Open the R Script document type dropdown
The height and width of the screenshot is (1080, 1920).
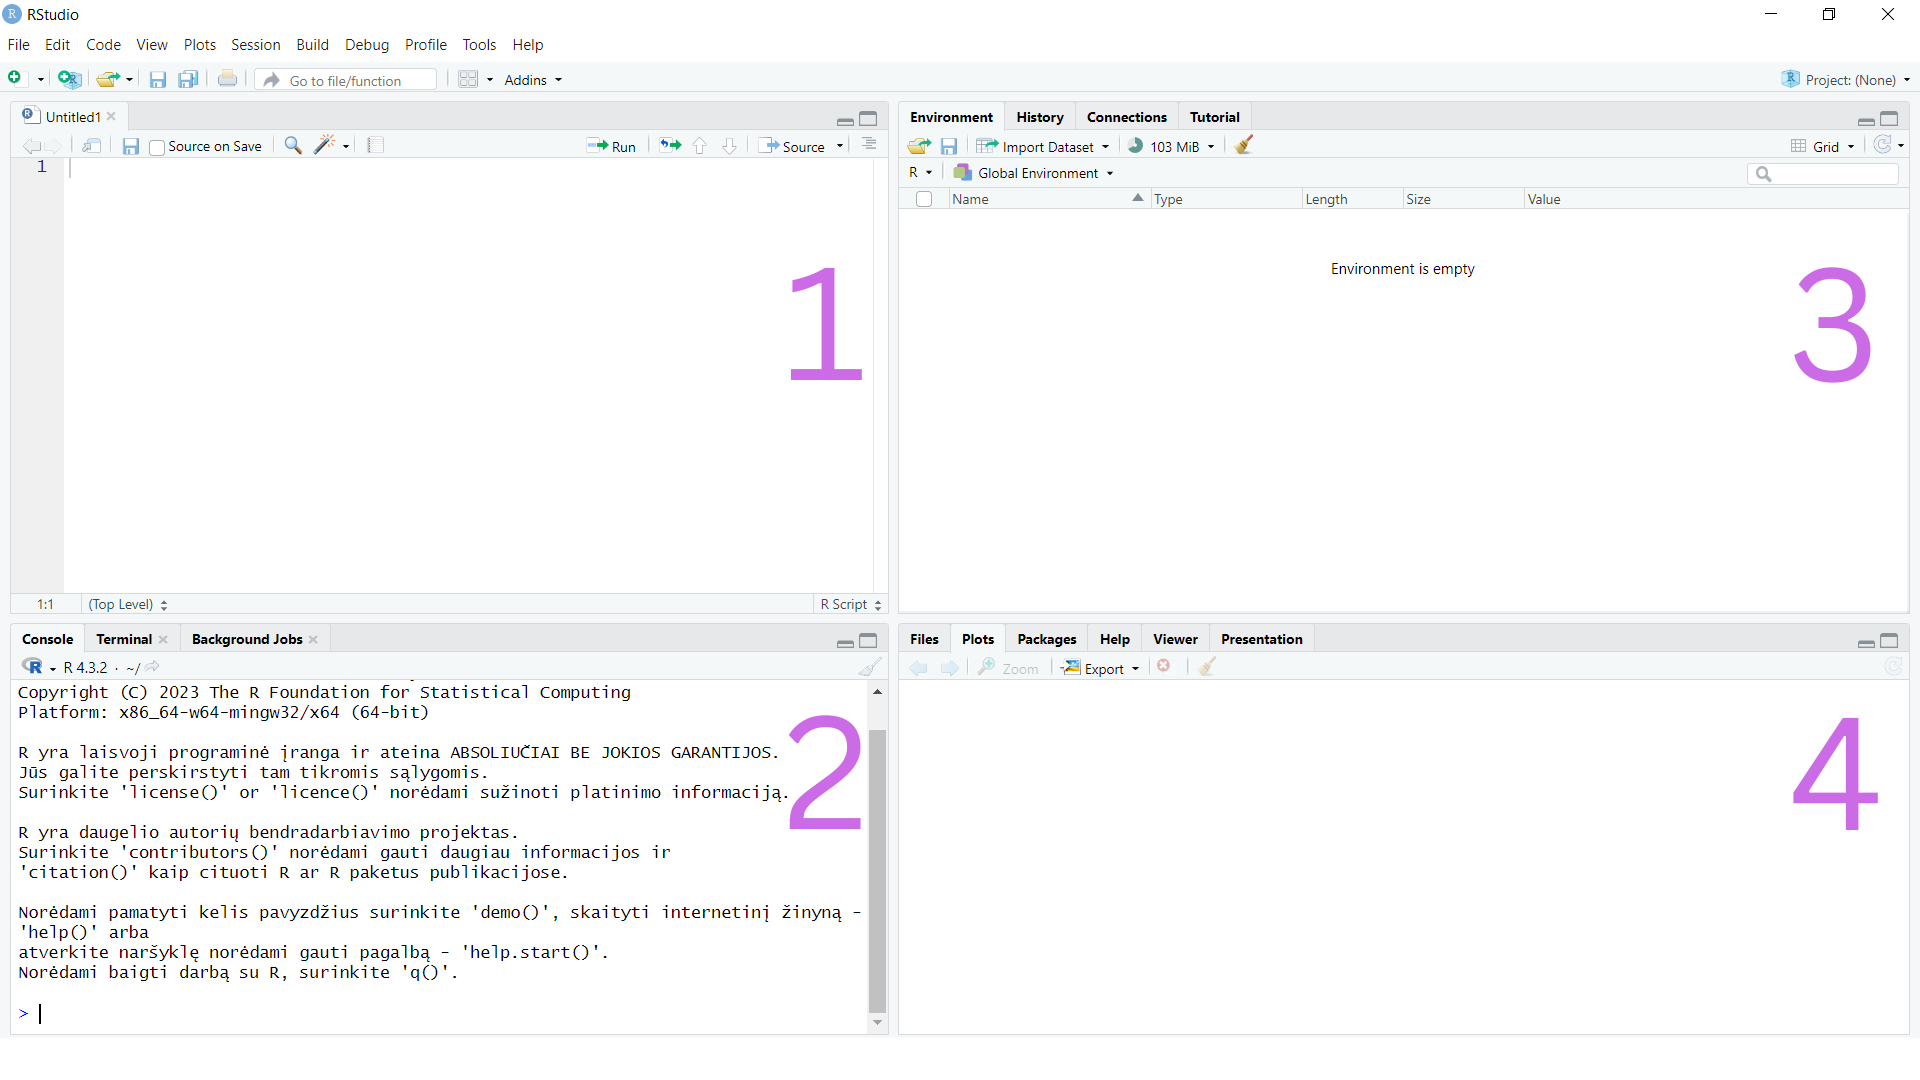(849, 604)
